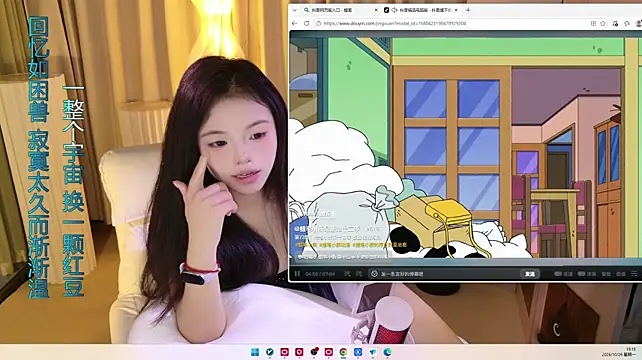Reload the Douyin page
Viewport: 642px width, 360px height.
[x=306, y=23]
